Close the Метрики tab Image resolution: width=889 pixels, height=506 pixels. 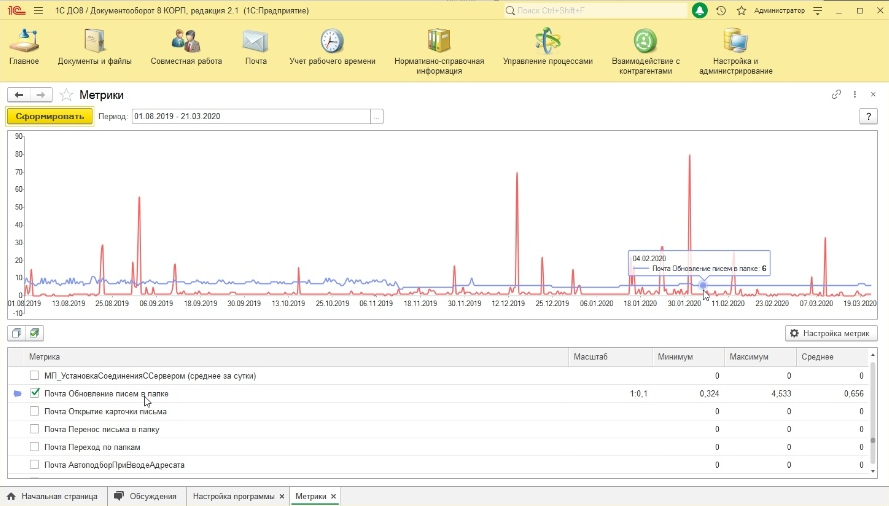tap(333, 496)
